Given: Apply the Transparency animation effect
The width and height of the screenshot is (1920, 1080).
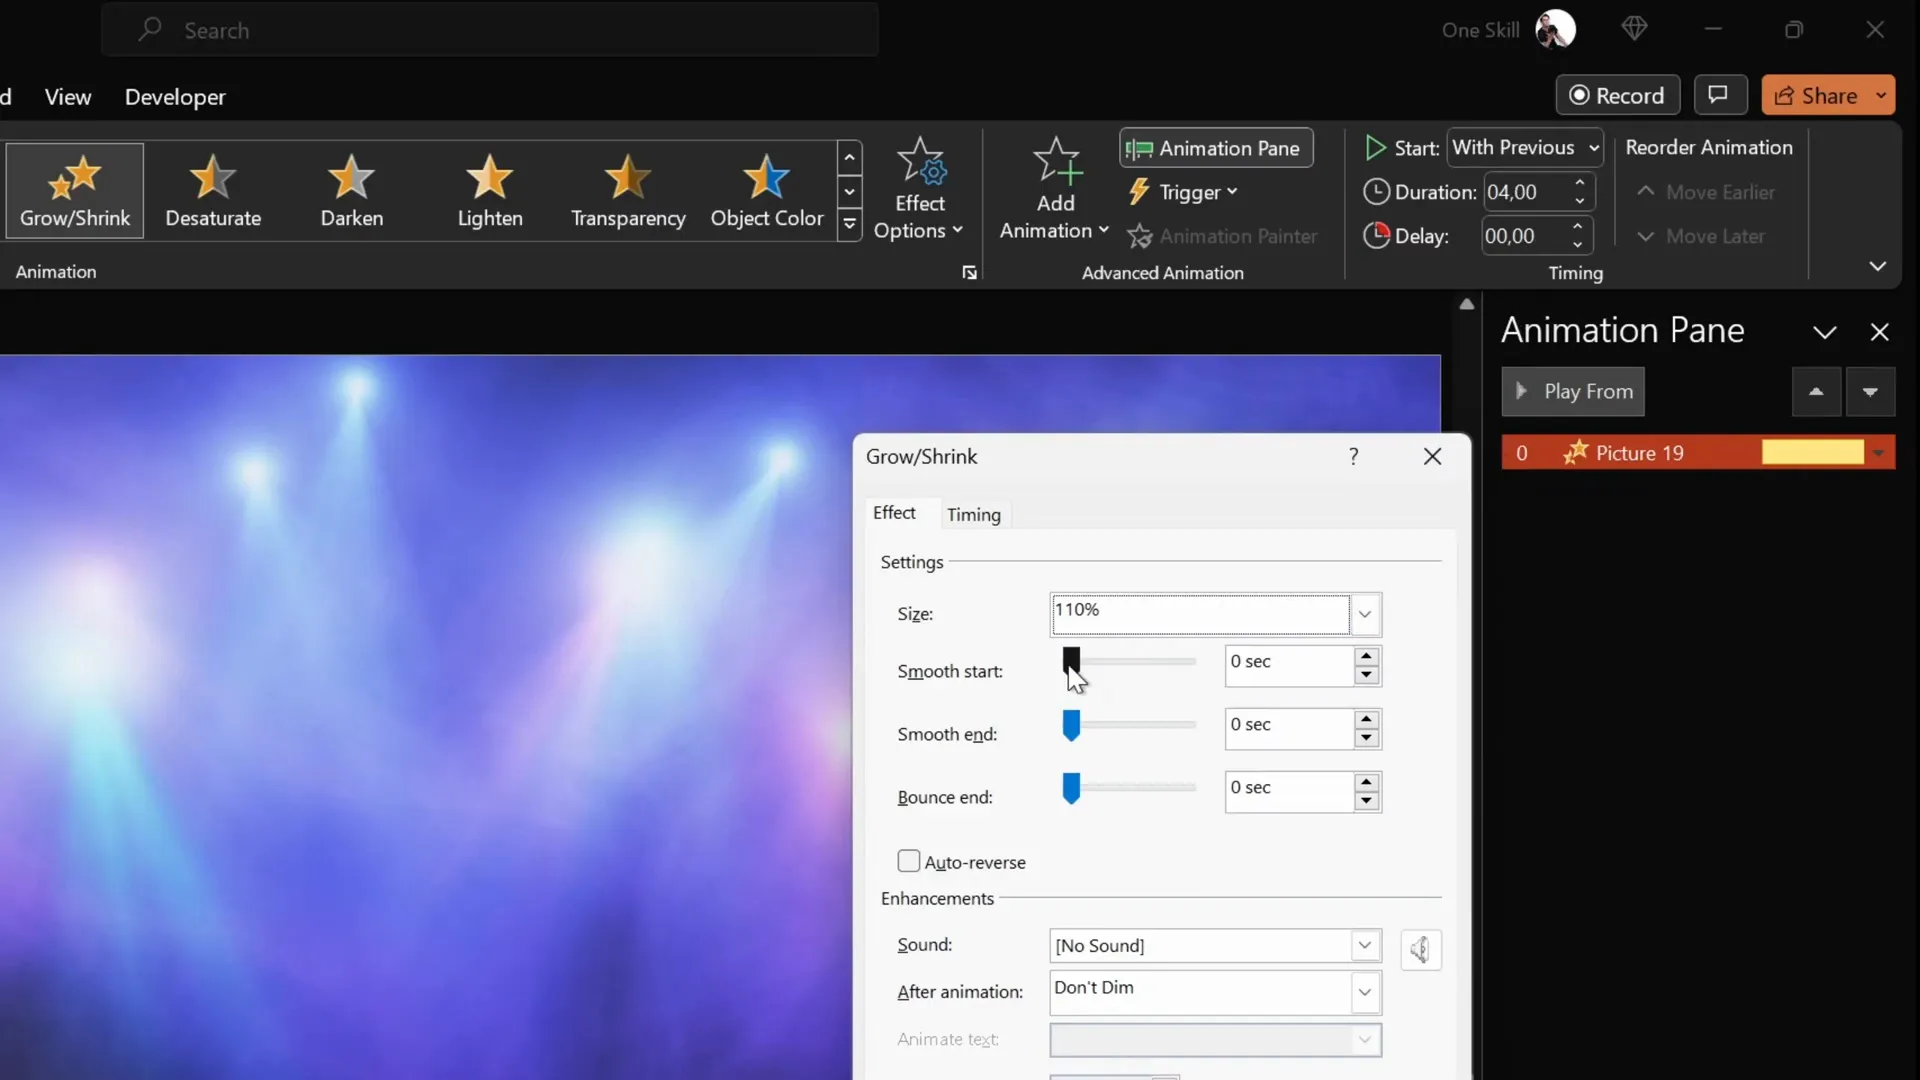Looking at the screenshot, I should [x=628, y=190].
